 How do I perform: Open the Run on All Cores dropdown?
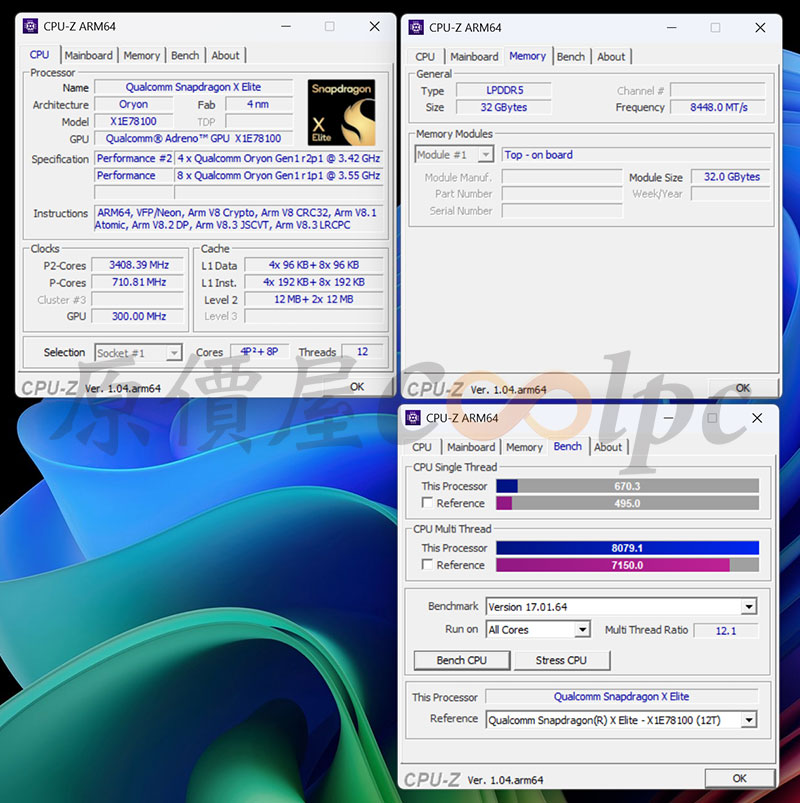coord(582,629)
